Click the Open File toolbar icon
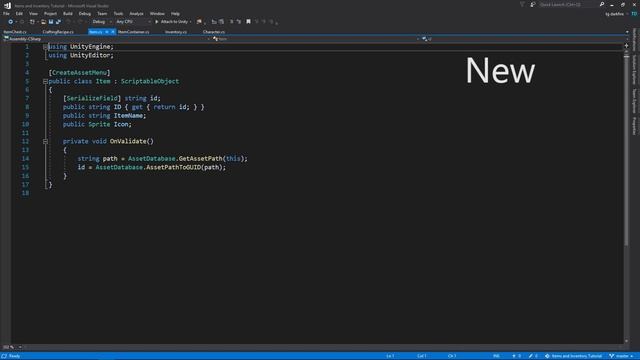640x360 pixels. point(43,22)
